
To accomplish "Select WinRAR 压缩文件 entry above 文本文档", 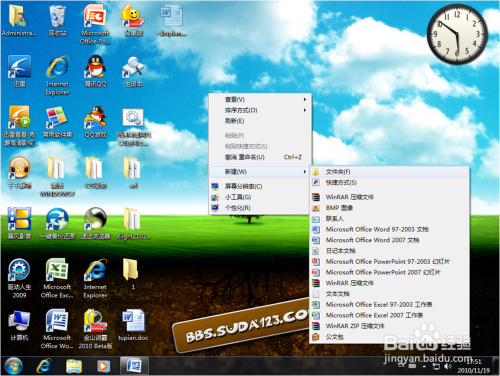I will tap(390, 283).
